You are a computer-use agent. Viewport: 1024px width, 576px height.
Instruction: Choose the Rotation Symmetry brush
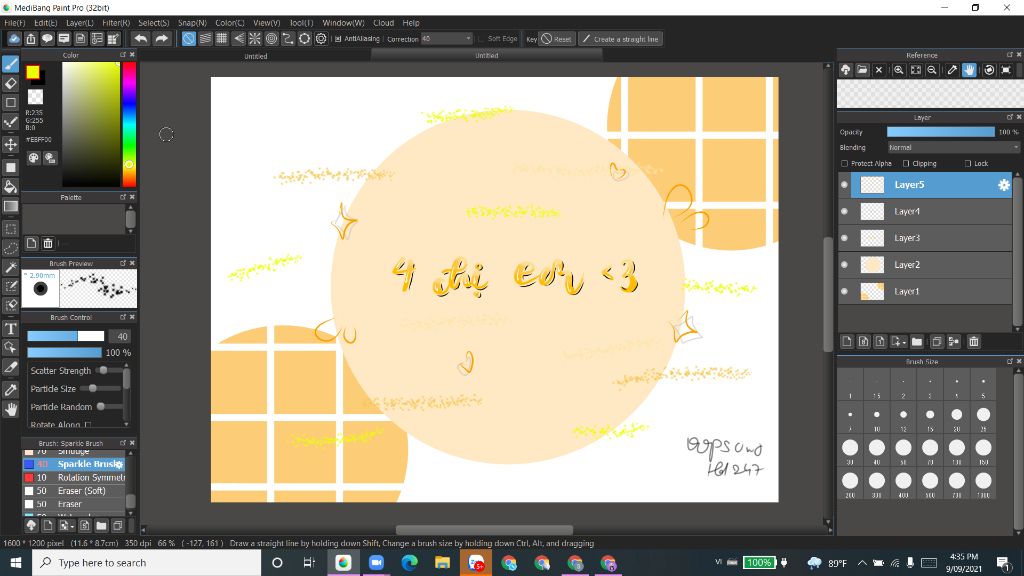(x=74, y=478)
